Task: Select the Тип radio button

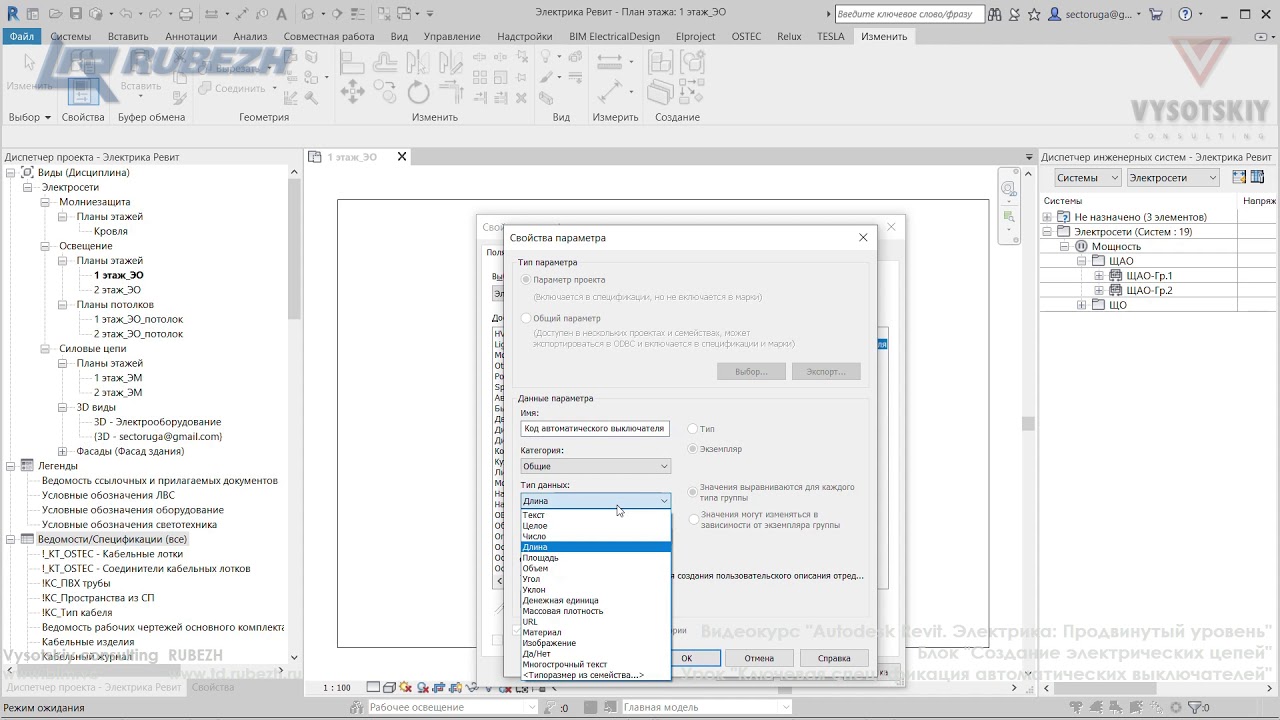Action: pyautogui.click(x=693, y=429)
